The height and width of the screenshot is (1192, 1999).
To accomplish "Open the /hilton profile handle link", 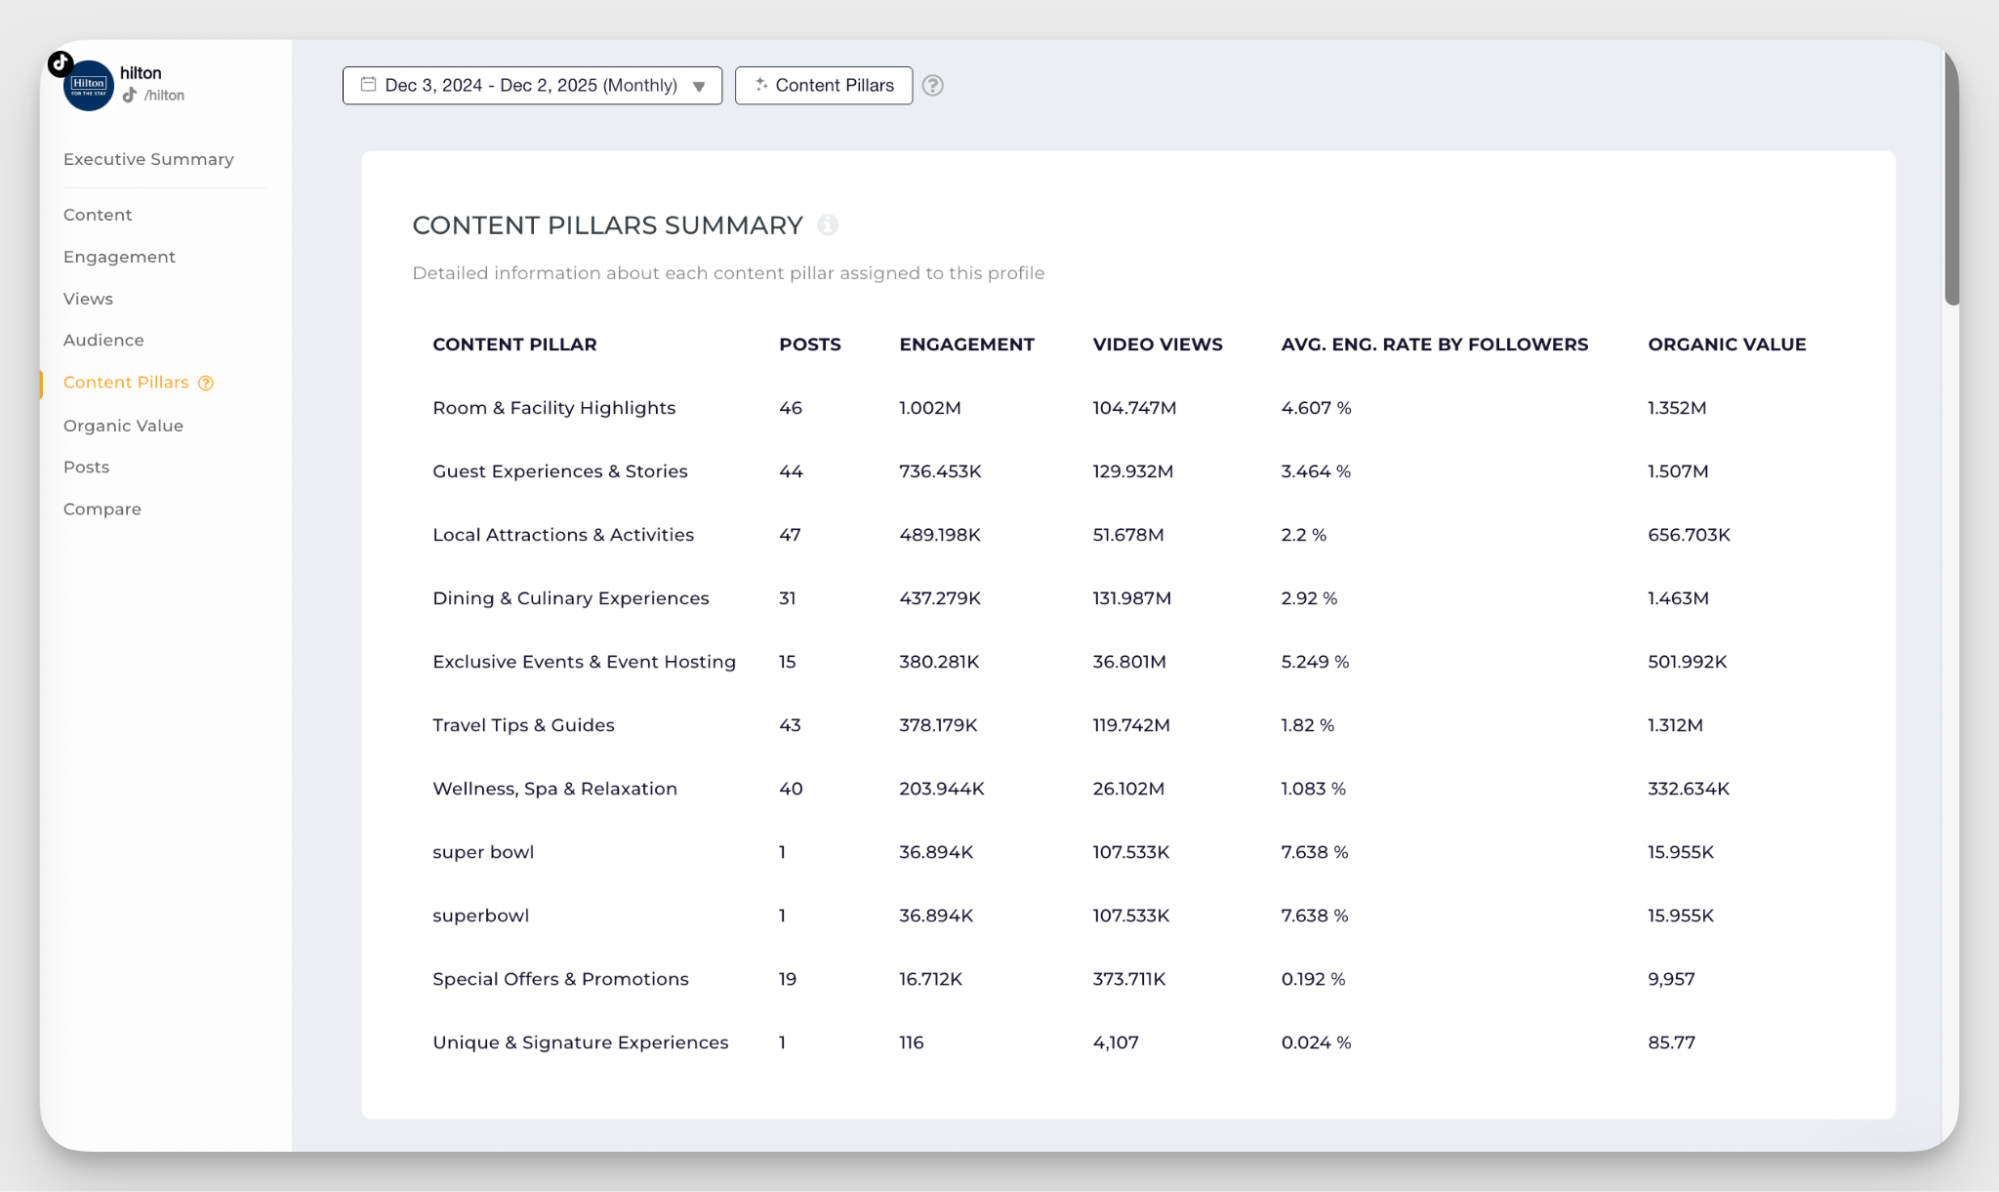I will pos(164,95).
